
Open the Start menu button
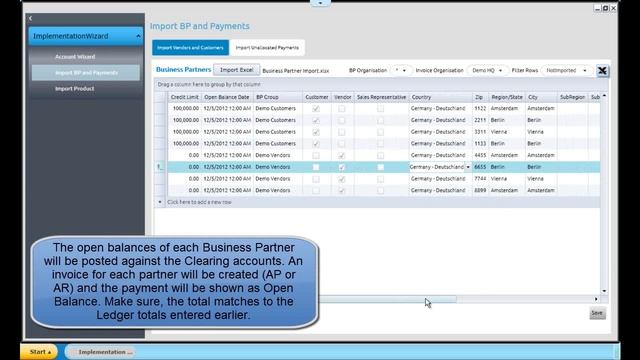pyautogui.click(x=40, y=352)
